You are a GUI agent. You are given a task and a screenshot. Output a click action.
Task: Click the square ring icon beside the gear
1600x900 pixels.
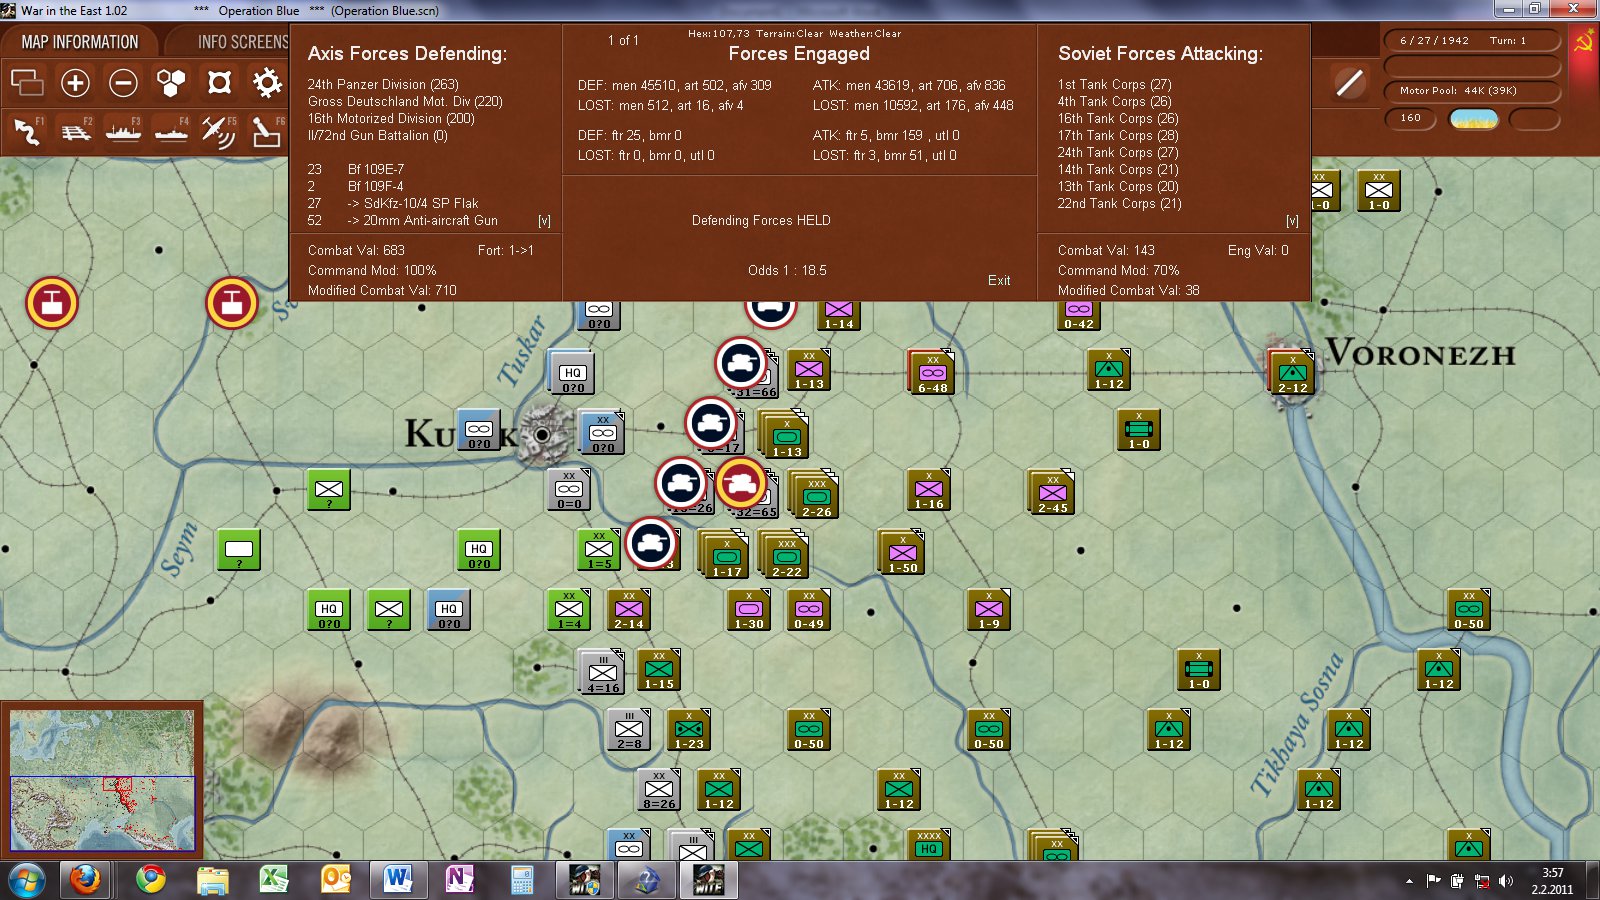(219, 82)
